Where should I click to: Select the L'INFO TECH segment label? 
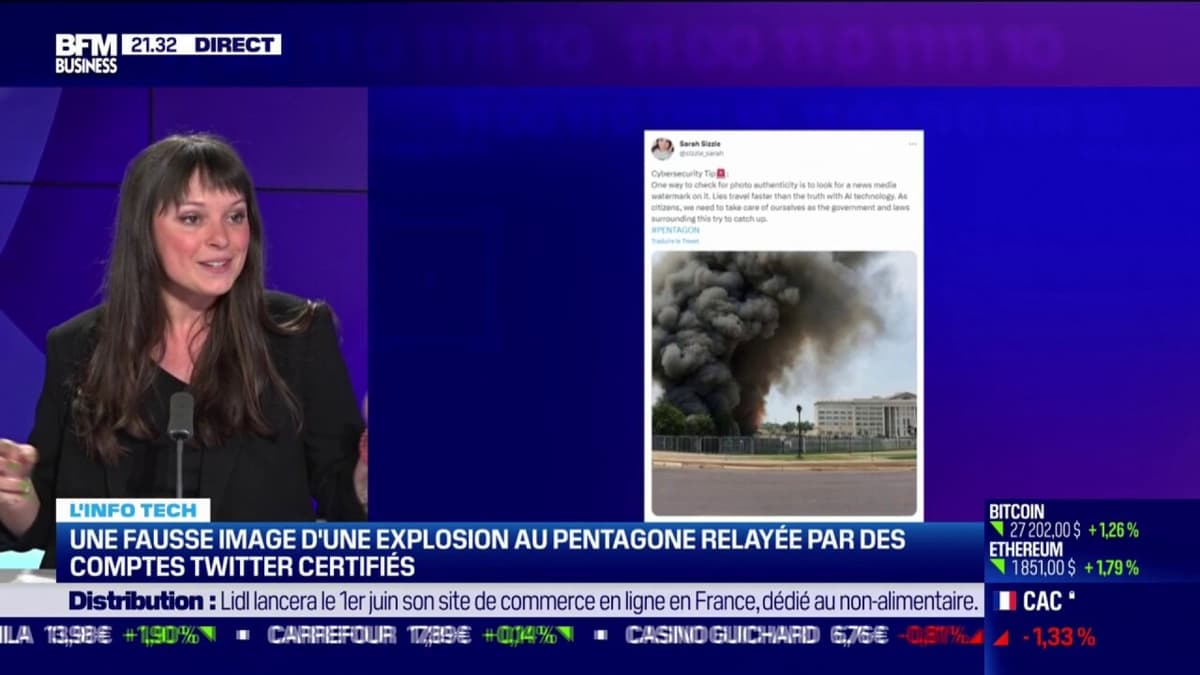pos(133,511)
